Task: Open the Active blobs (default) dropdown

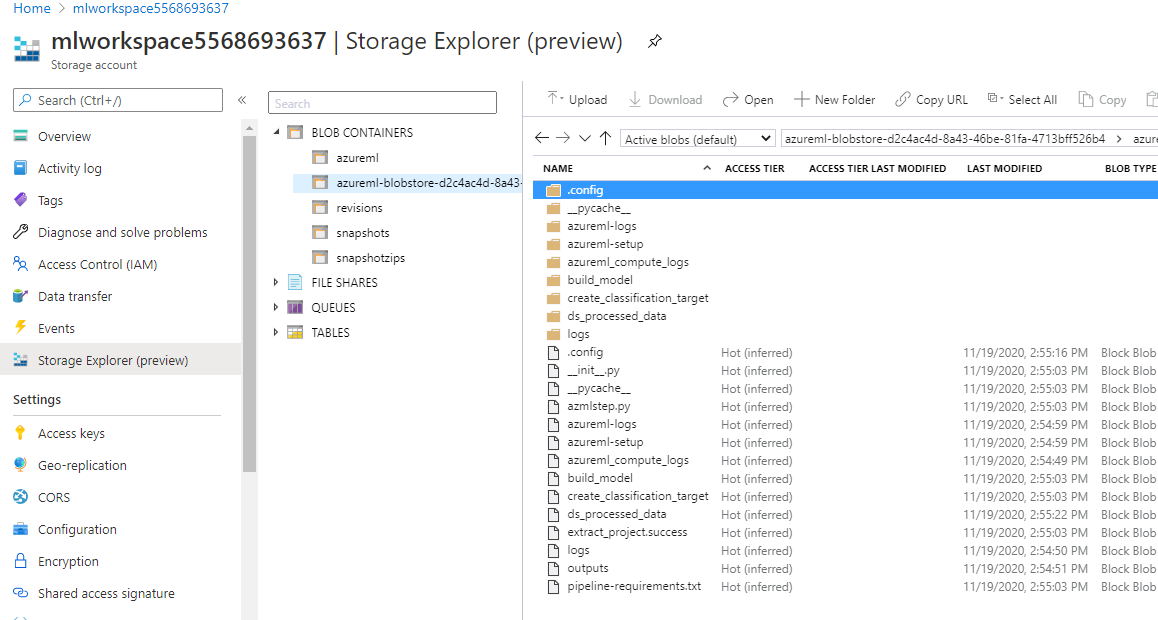Action: pyautogui.click(x=697, y=139)
